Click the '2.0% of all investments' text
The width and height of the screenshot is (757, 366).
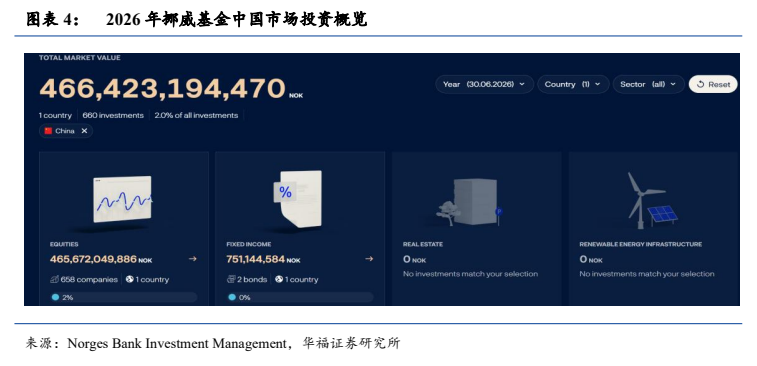[196, 115]
